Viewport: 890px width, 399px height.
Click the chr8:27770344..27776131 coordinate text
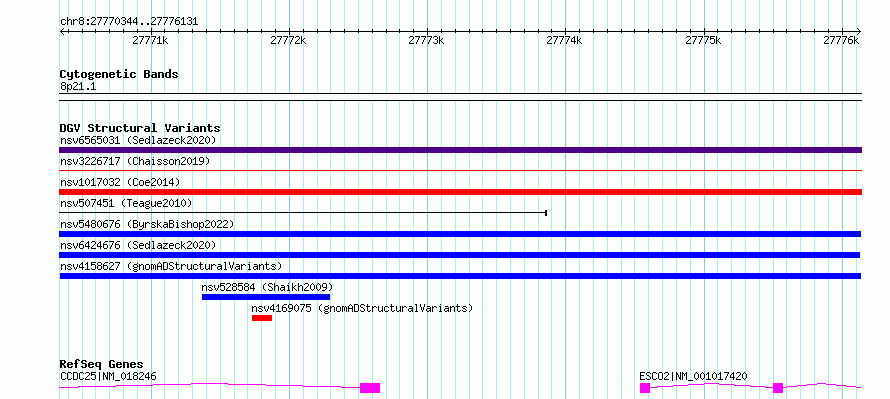(x=129, y=22)
